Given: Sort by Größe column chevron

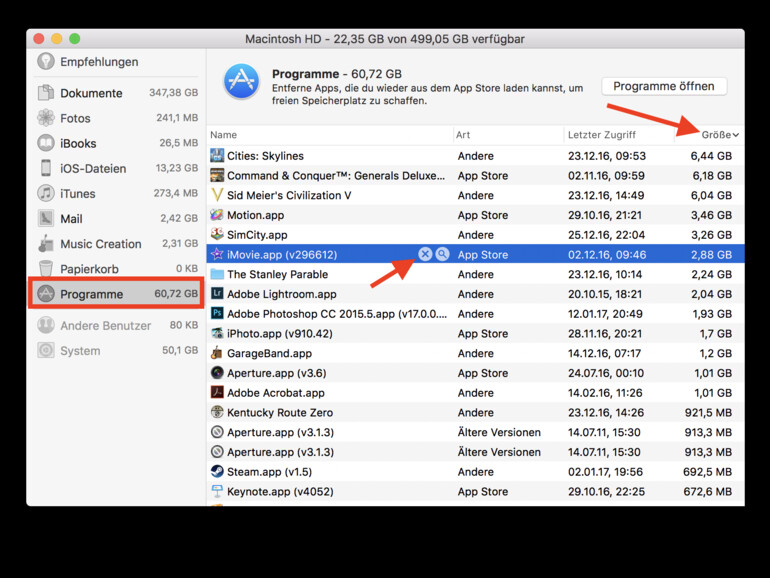Looking at the screenshot, I should [735, 135].
